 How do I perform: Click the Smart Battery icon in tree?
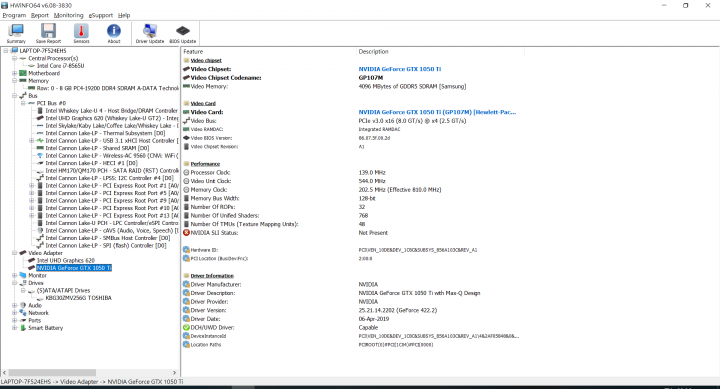pos(23,327)
